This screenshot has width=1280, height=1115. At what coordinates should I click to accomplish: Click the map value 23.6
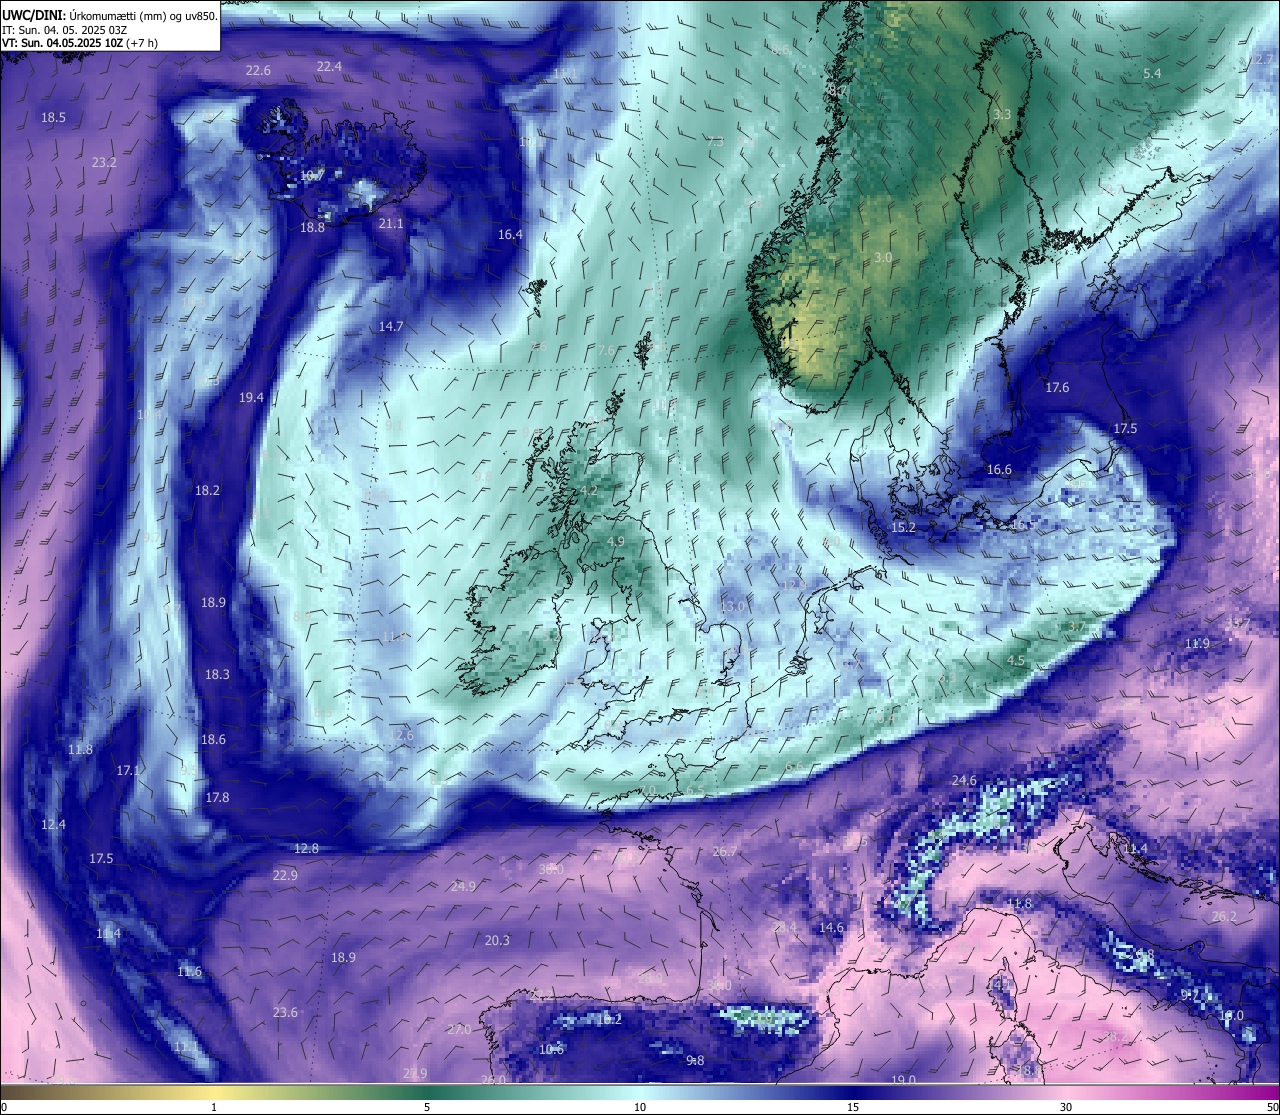(285, 1012)
